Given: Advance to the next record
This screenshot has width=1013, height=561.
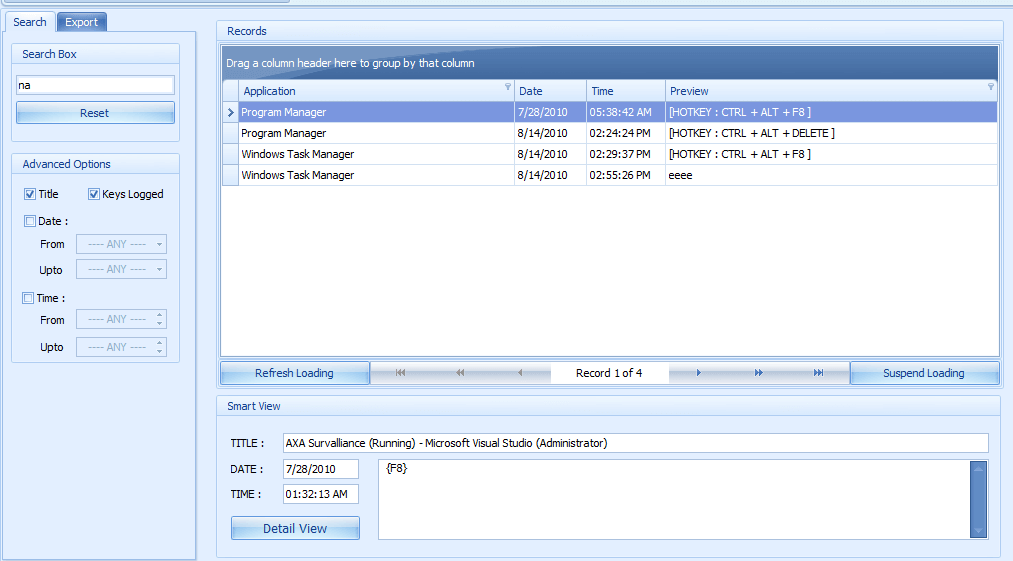Looking at the screenshot, I should click(698, 373).
